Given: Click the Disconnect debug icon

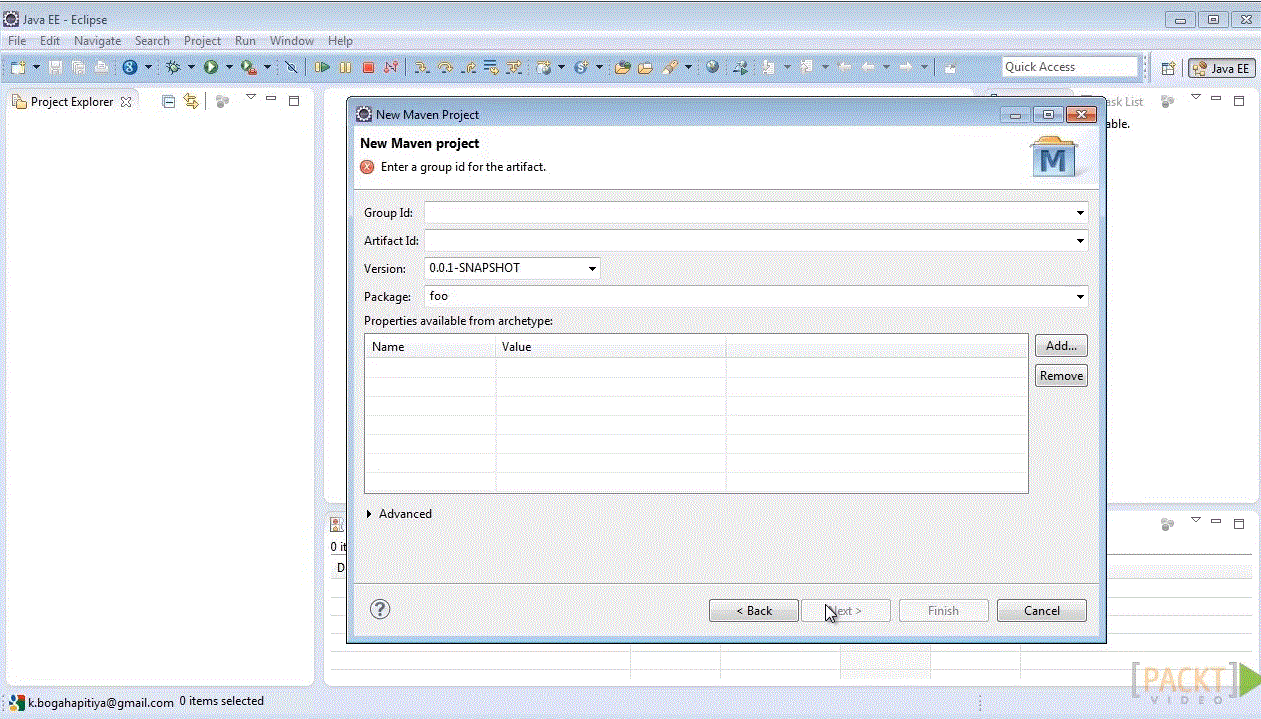Looking at the screenshot, I should point(391,67).
